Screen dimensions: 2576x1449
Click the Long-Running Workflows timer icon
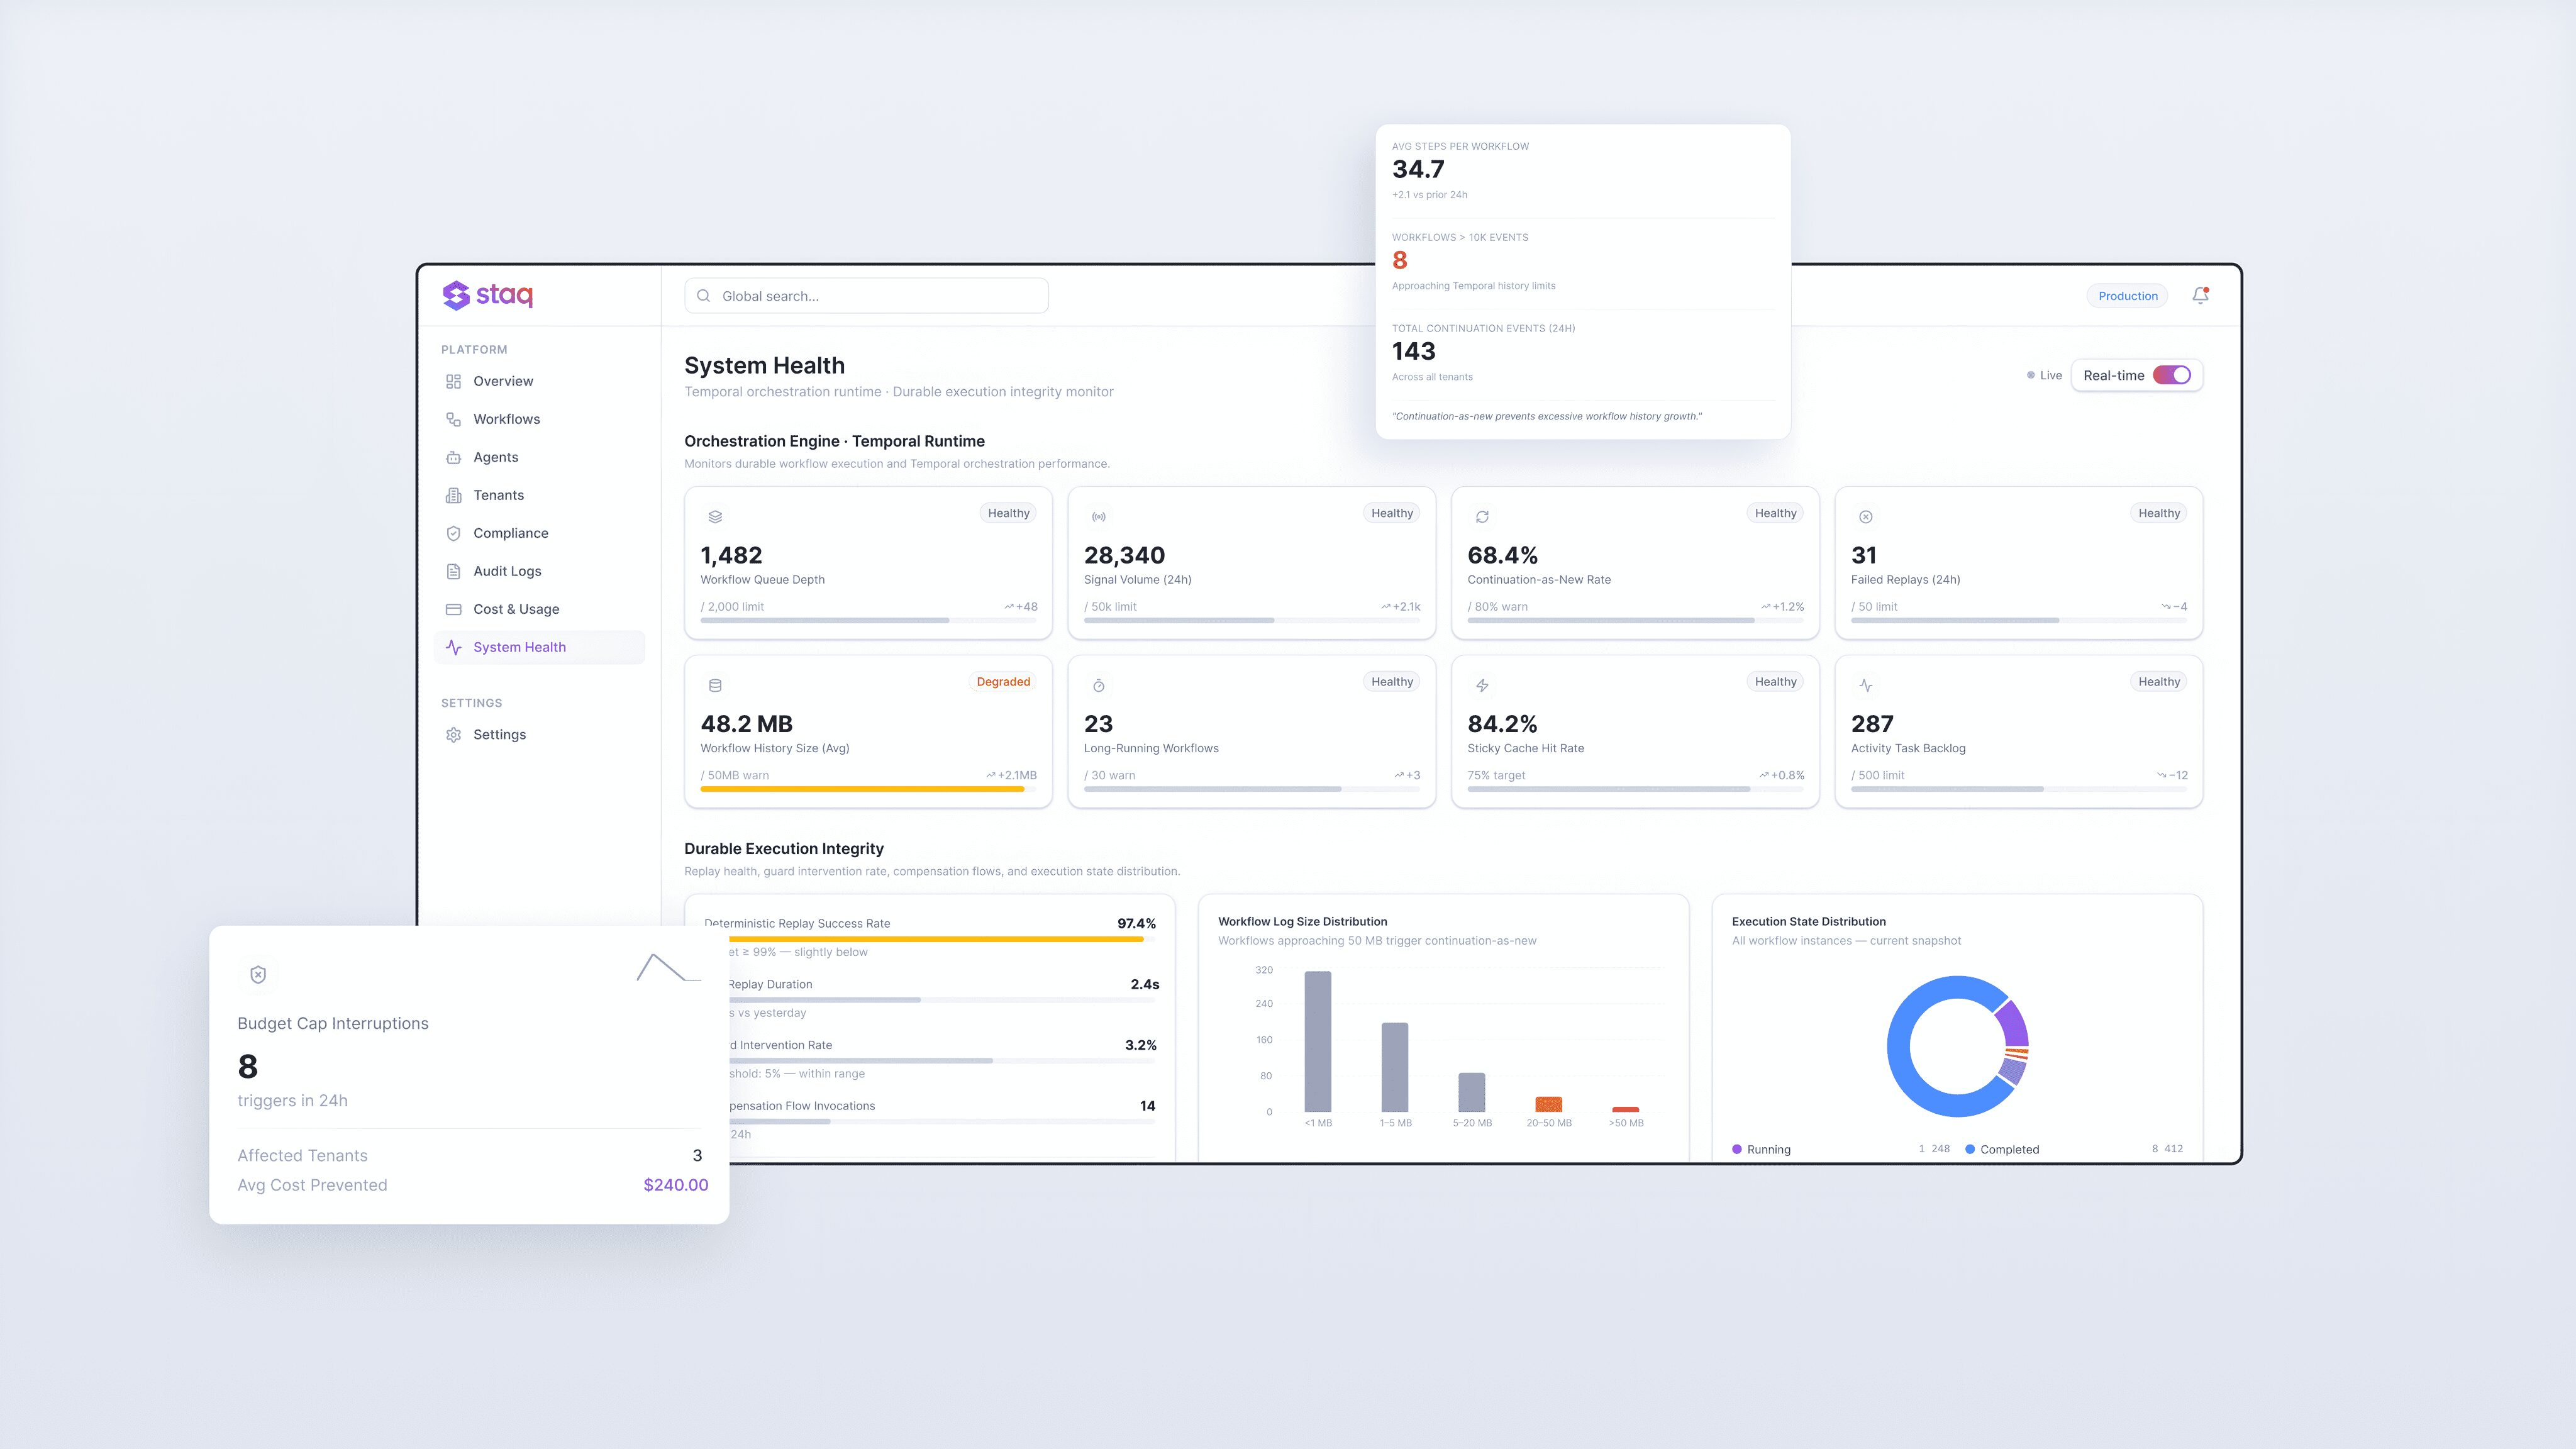tap(1098, 686)
